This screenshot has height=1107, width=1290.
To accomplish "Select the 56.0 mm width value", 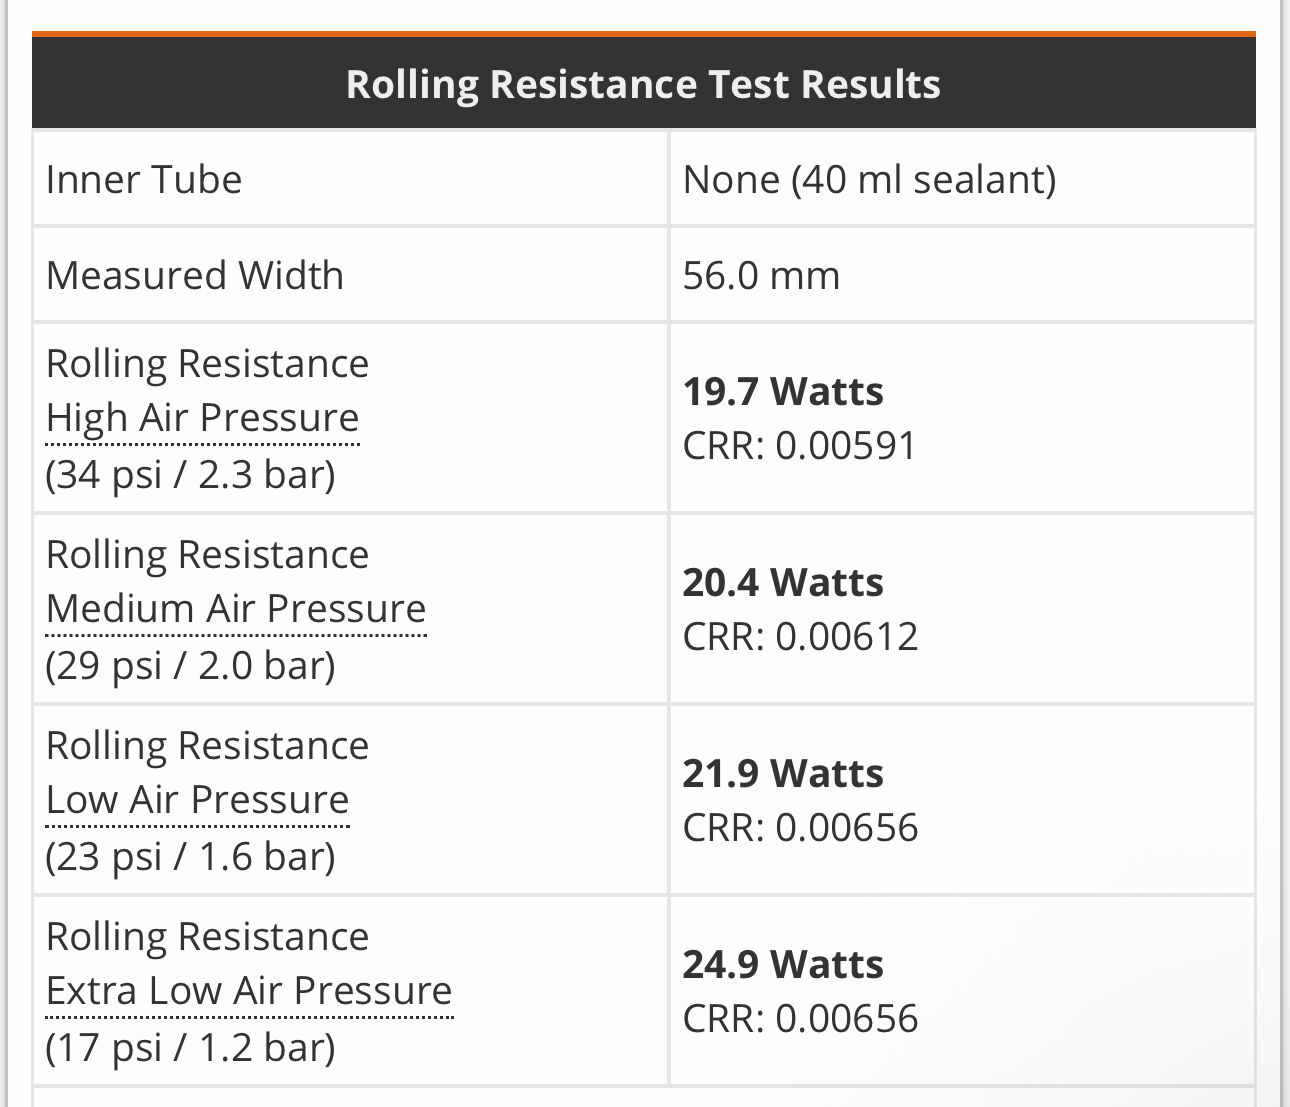I will [761, 276].
